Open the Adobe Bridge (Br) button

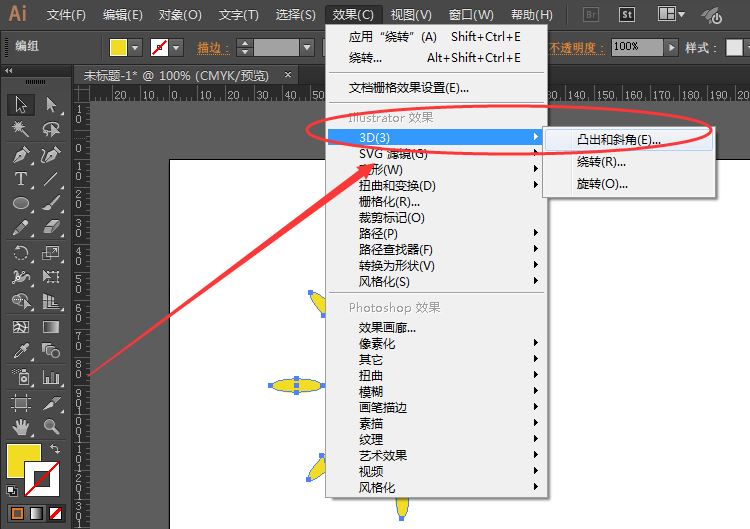point(589,15)
